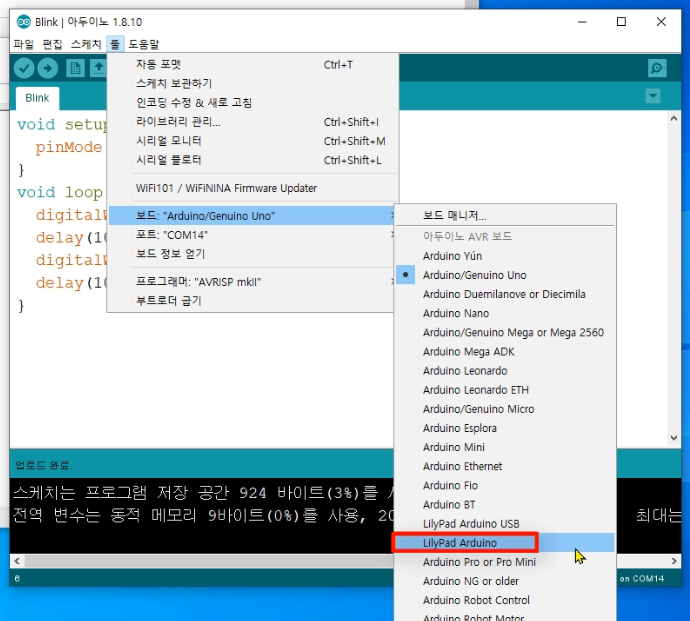The height and width of the screenshot is (621, 690).
Task: Select the highlighted LilyPad Arduino board
Action: [505, 543]
